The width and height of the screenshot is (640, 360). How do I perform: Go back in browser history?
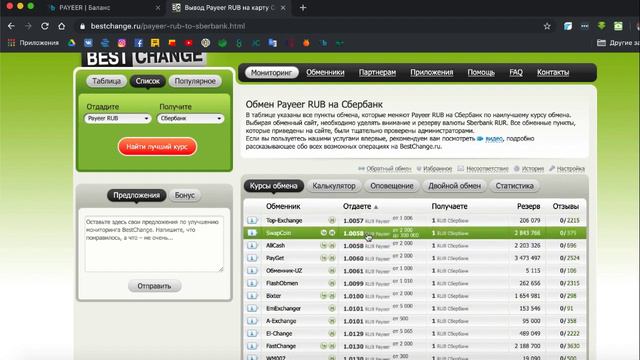[11, 26]
